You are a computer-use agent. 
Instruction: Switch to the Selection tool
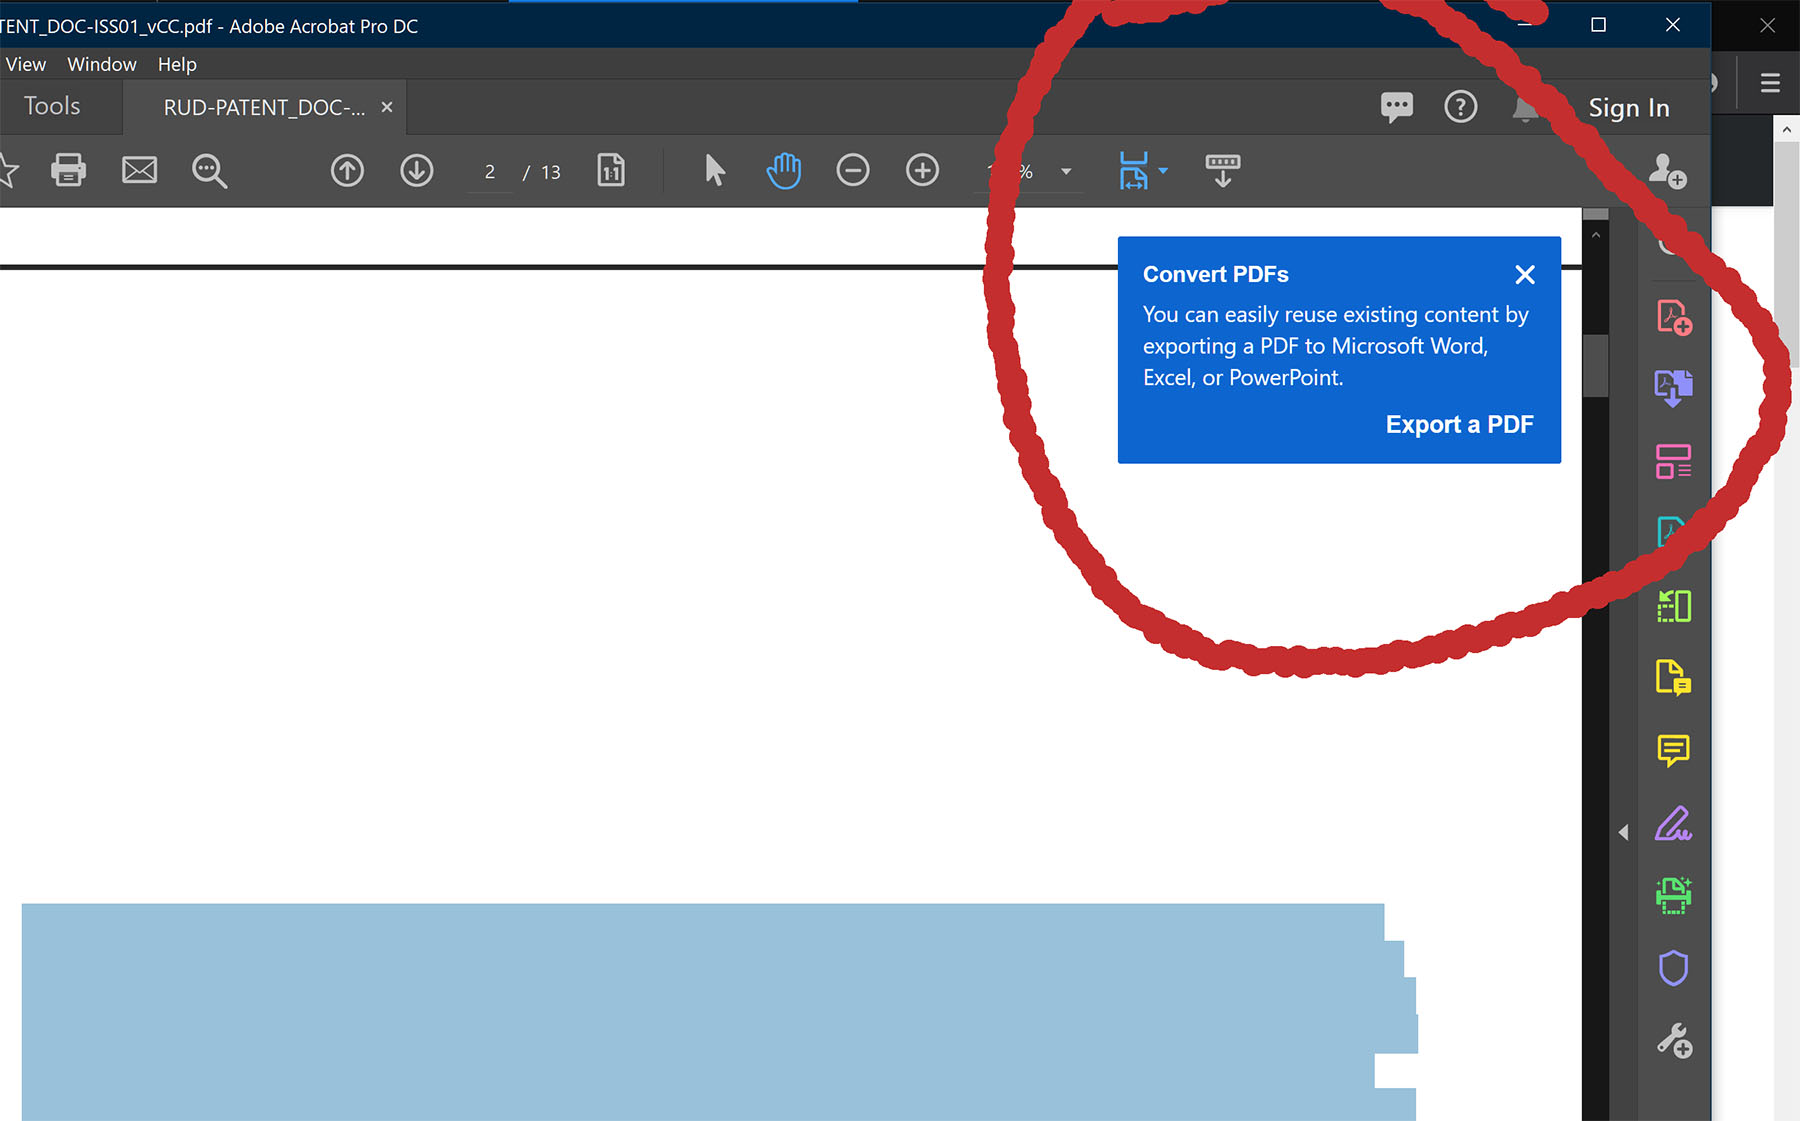(713, 170)
